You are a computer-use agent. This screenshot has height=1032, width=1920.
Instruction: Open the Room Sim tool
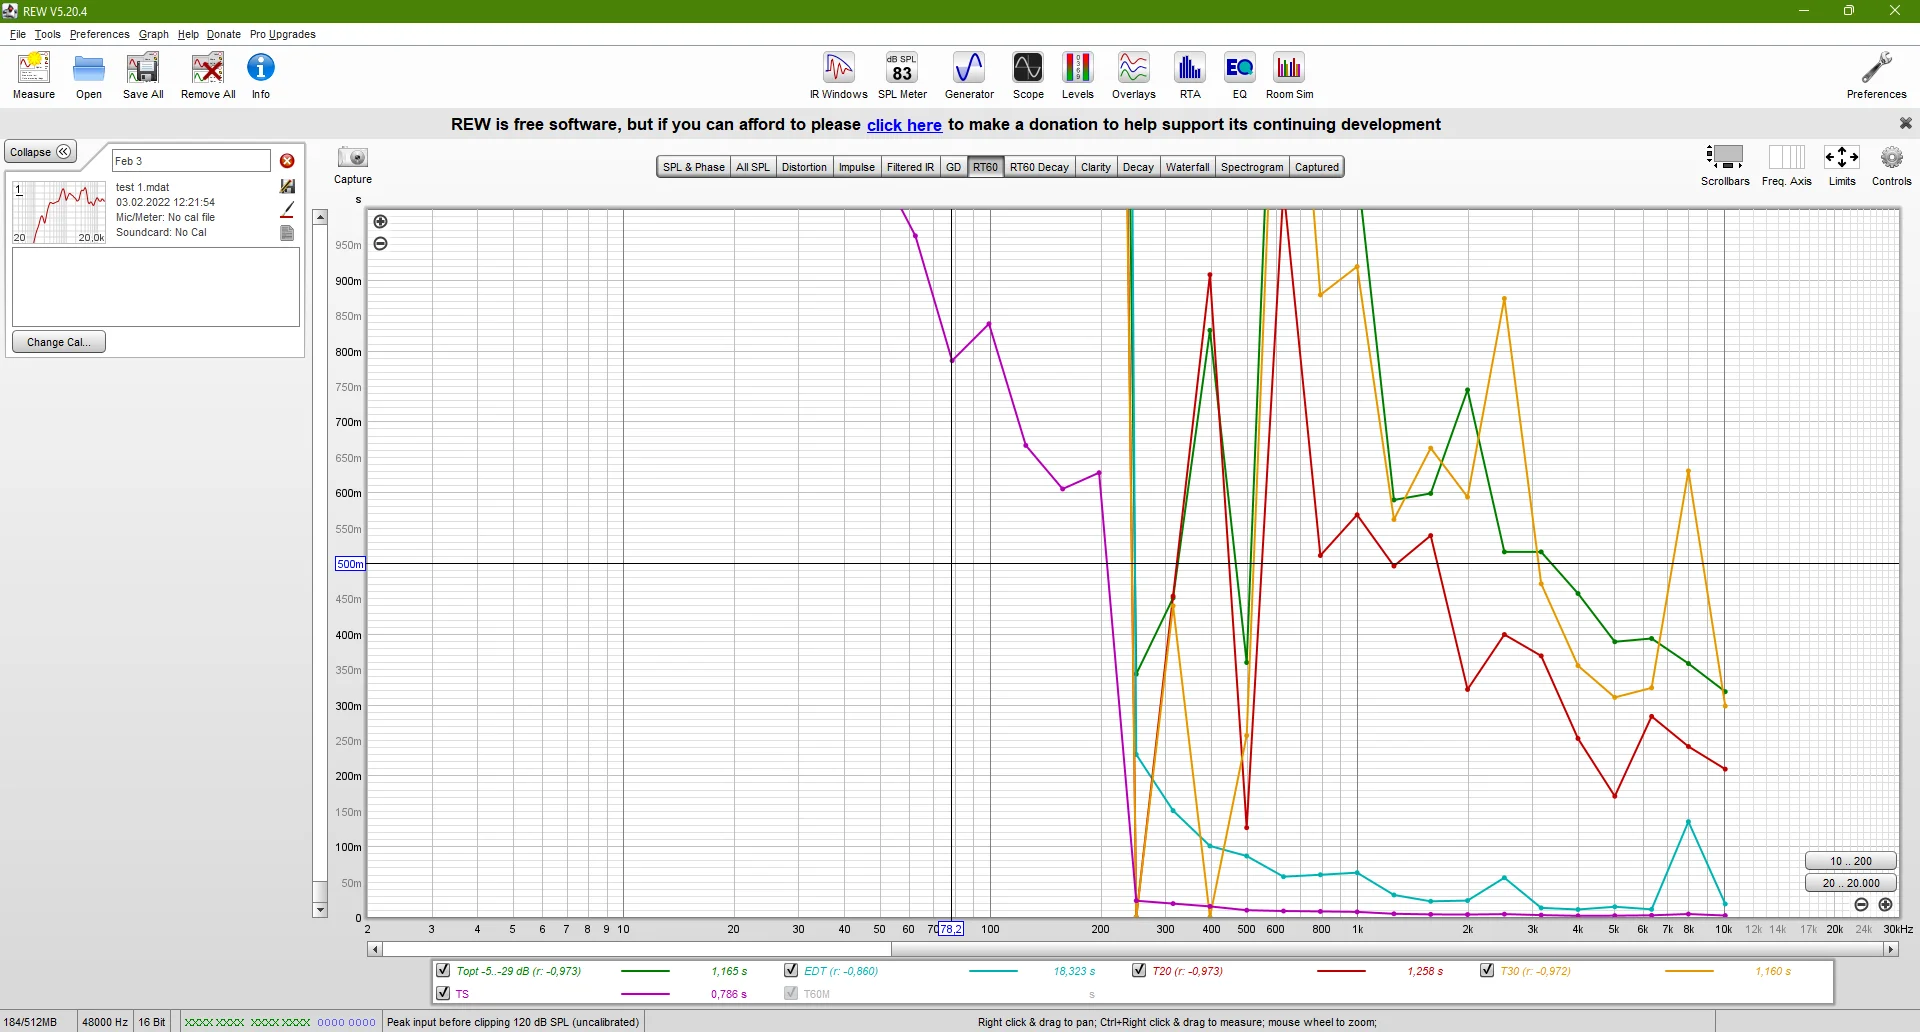click(1290, 76)
